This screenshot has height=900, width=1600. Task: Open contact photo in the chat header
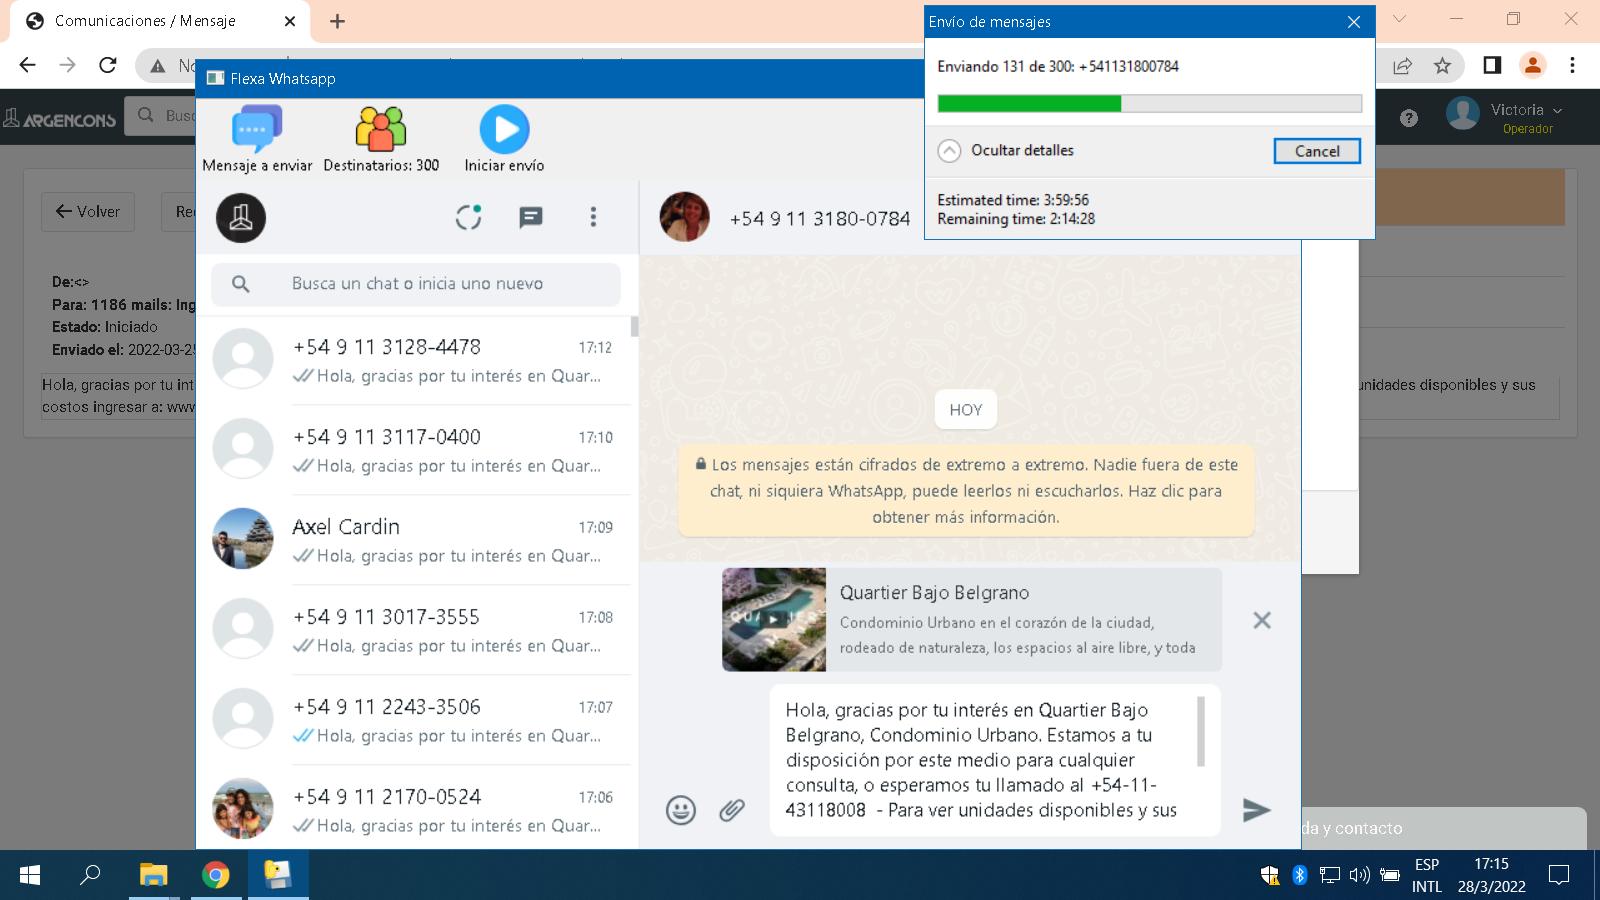point(685,217)
